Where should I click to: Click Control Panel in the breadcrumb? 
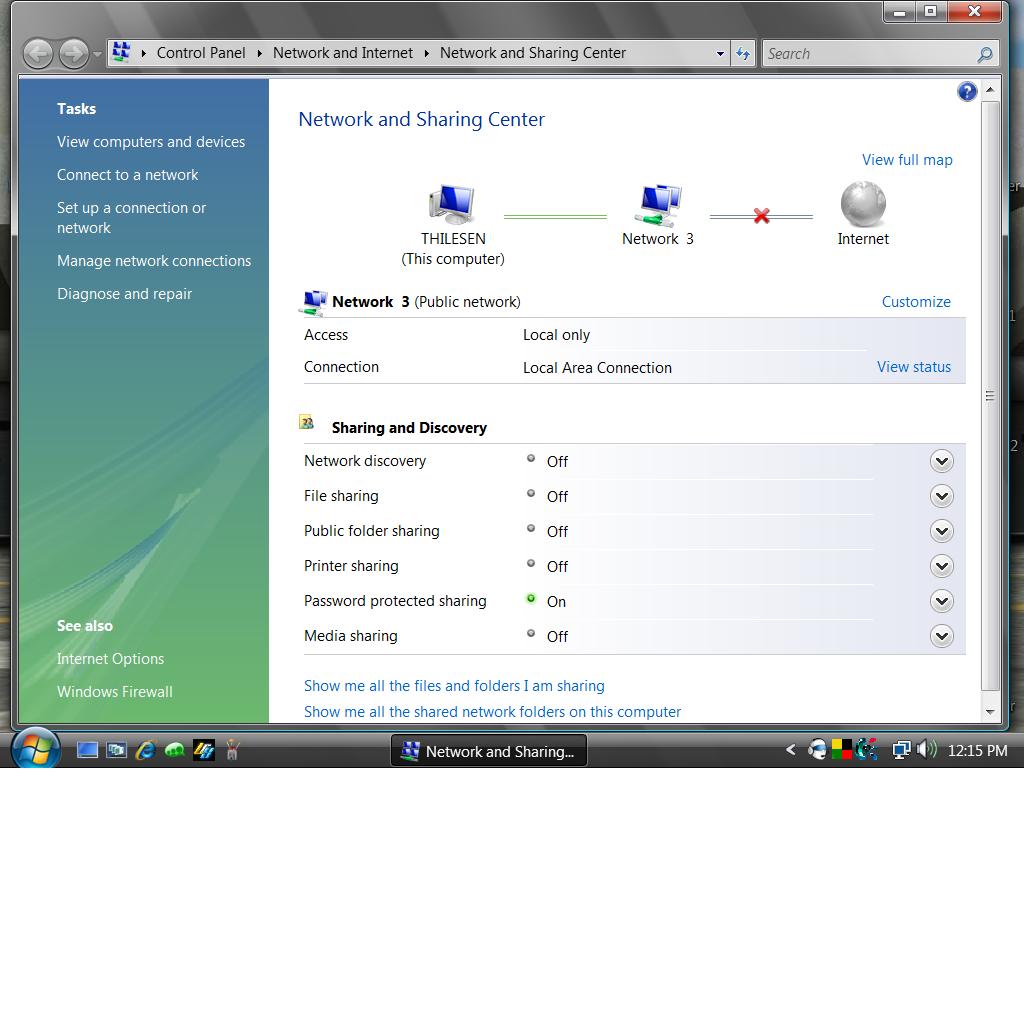[201, 53]
